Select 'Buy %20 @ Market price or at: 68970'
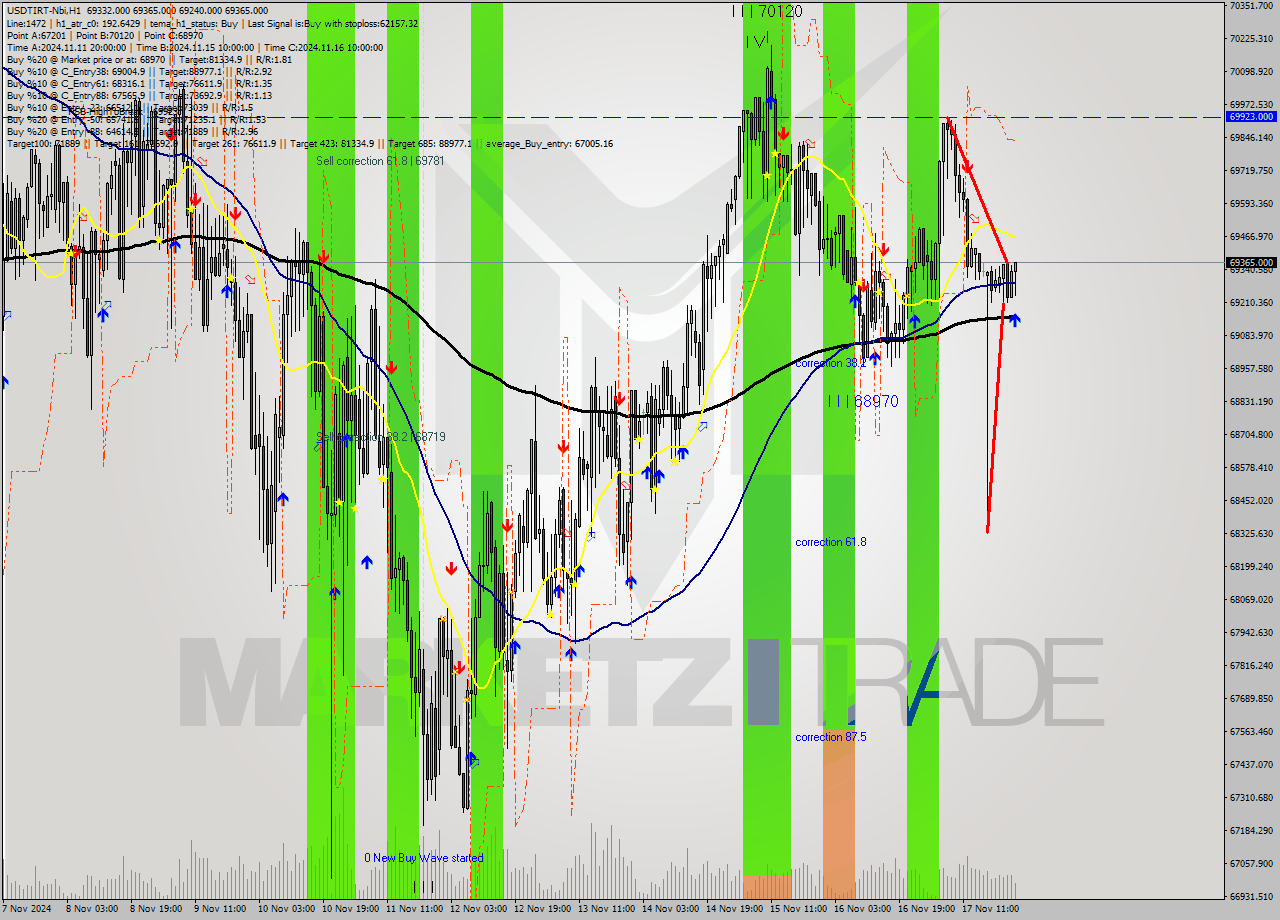The width and height of the screenshot is (1280, 920). tap(84, 59)
